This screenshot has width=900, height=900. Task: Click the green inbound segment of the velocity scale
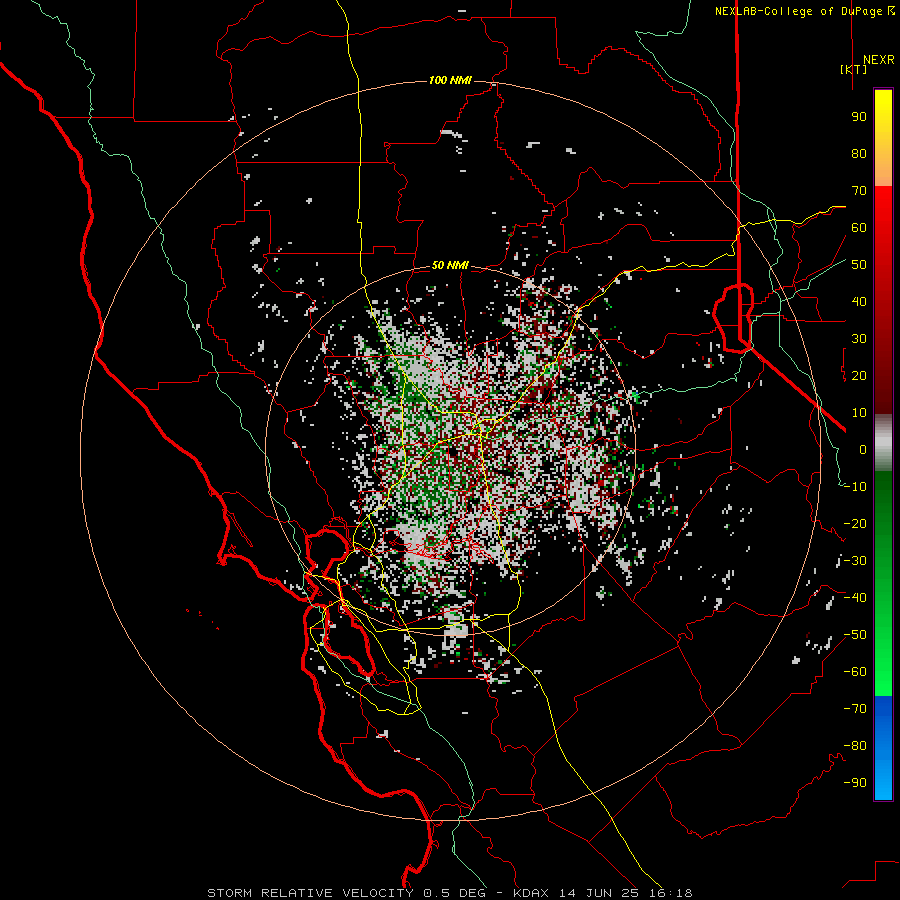point(883,583)
